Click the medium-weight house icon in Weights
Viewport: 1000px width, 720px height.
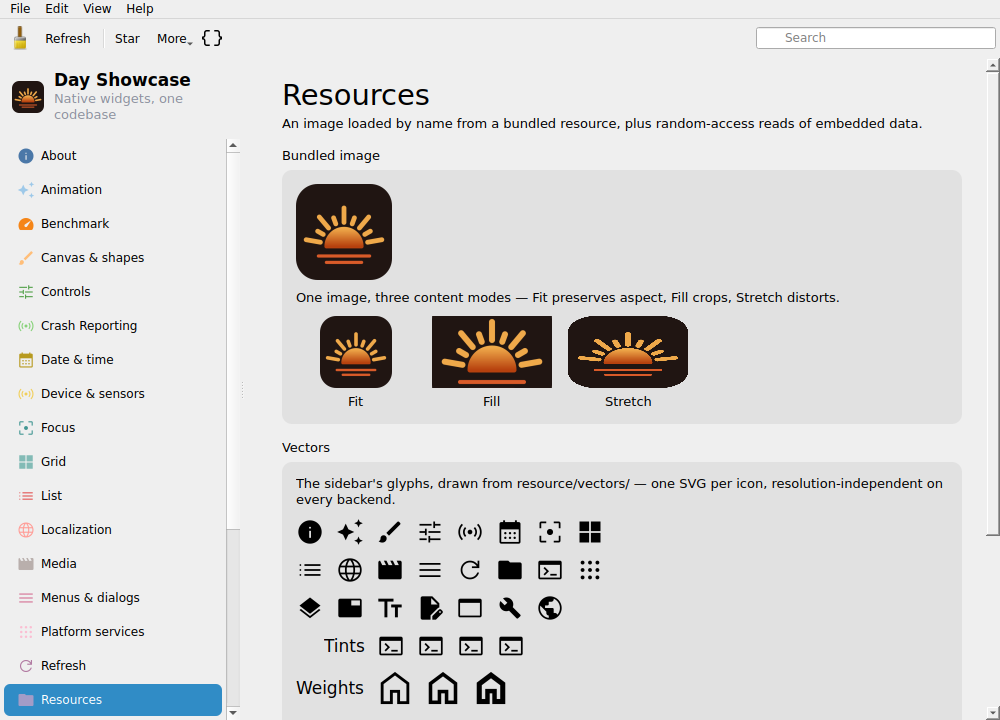(443, 689)
